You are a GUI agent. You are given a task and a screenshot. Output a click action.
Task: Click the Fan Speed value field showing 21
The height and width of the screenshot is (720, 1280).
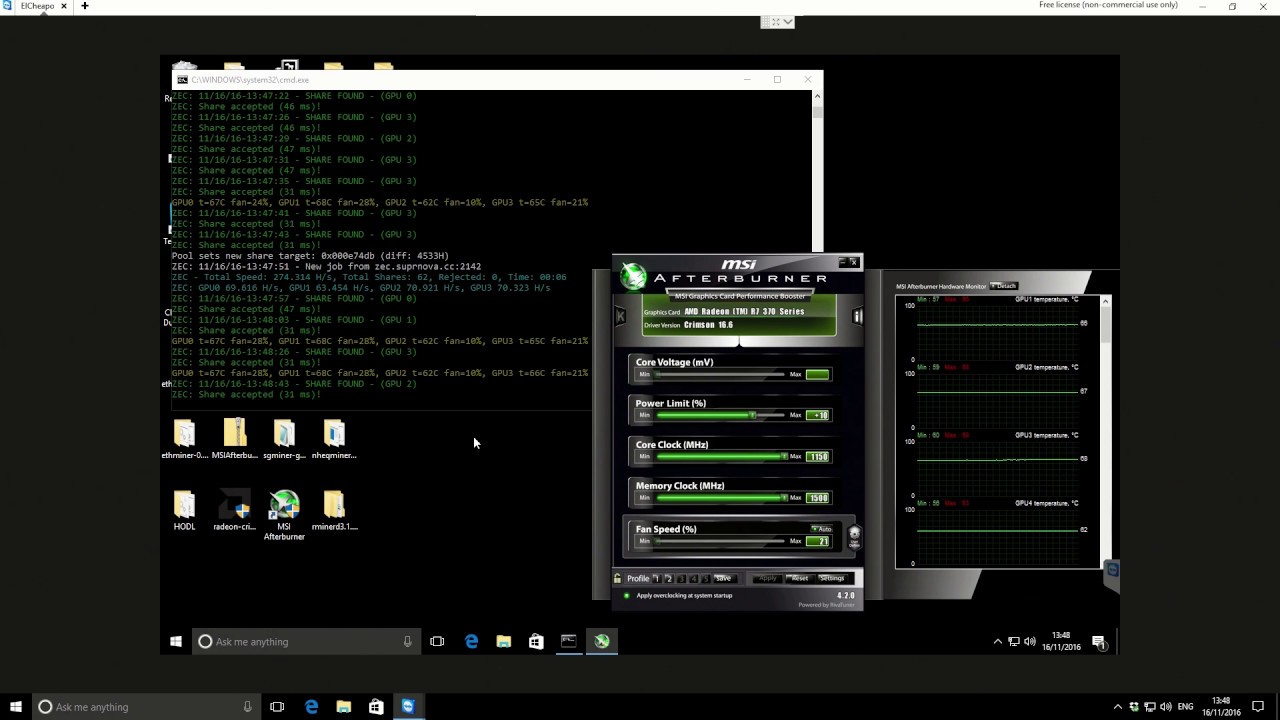tap(817, 541)
